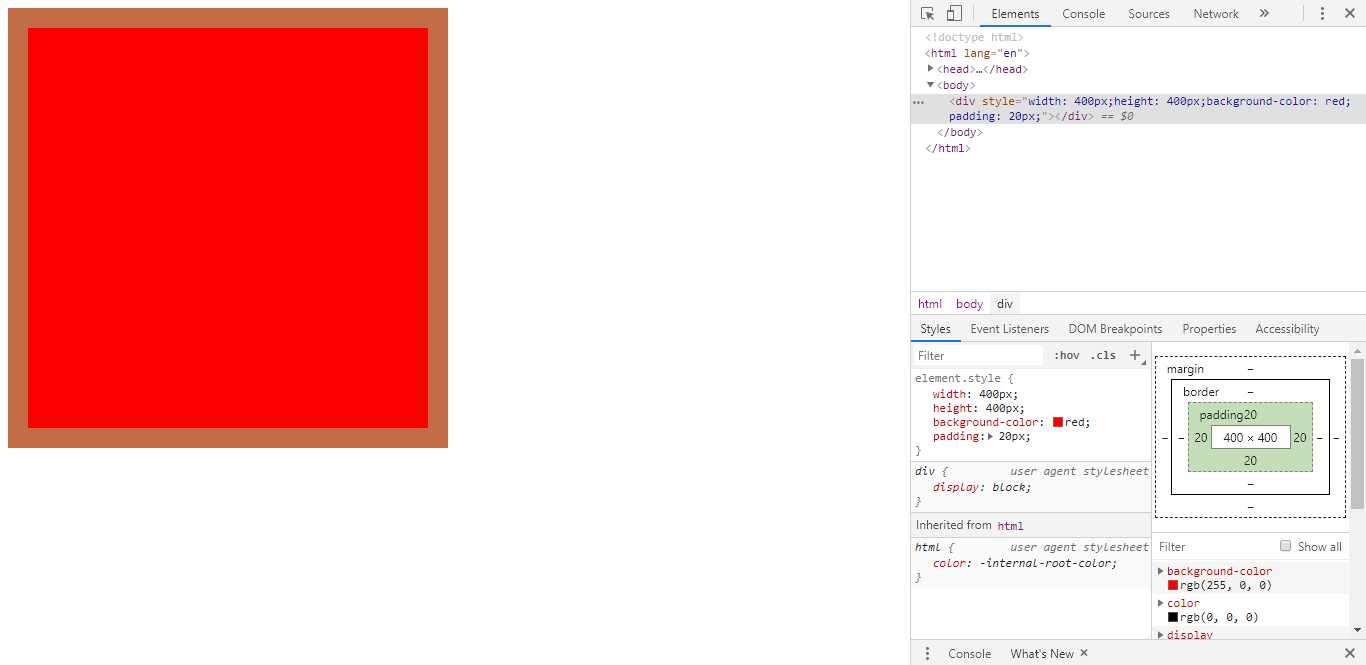Image resolution: width=1366 pixels, height=665 pixels.
Task: Click body in the breadcrumb bar
Action: (x=969, y=304)
